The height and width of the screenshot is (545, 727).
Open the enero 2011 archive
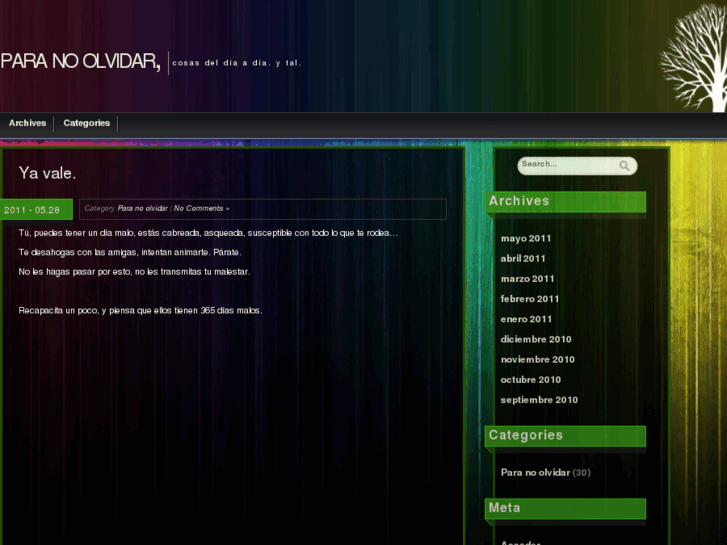(x=526, y=319)
